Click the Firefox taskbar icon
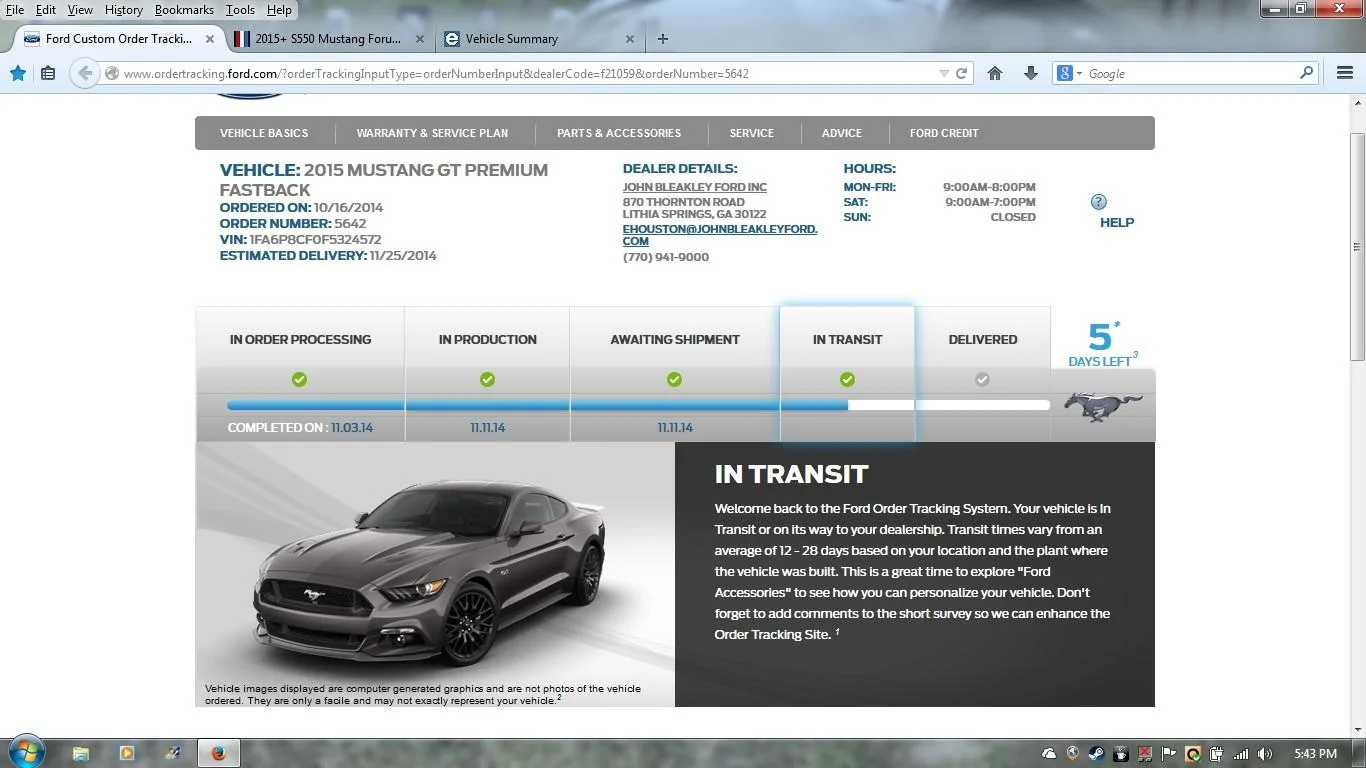 (219, 753)
